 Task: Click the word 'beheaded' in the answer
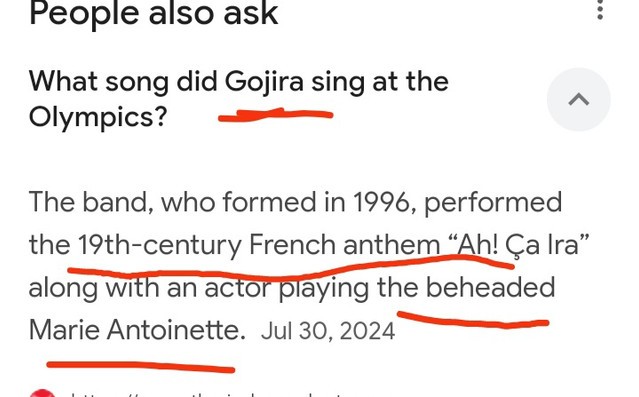(x=491, y=287)
